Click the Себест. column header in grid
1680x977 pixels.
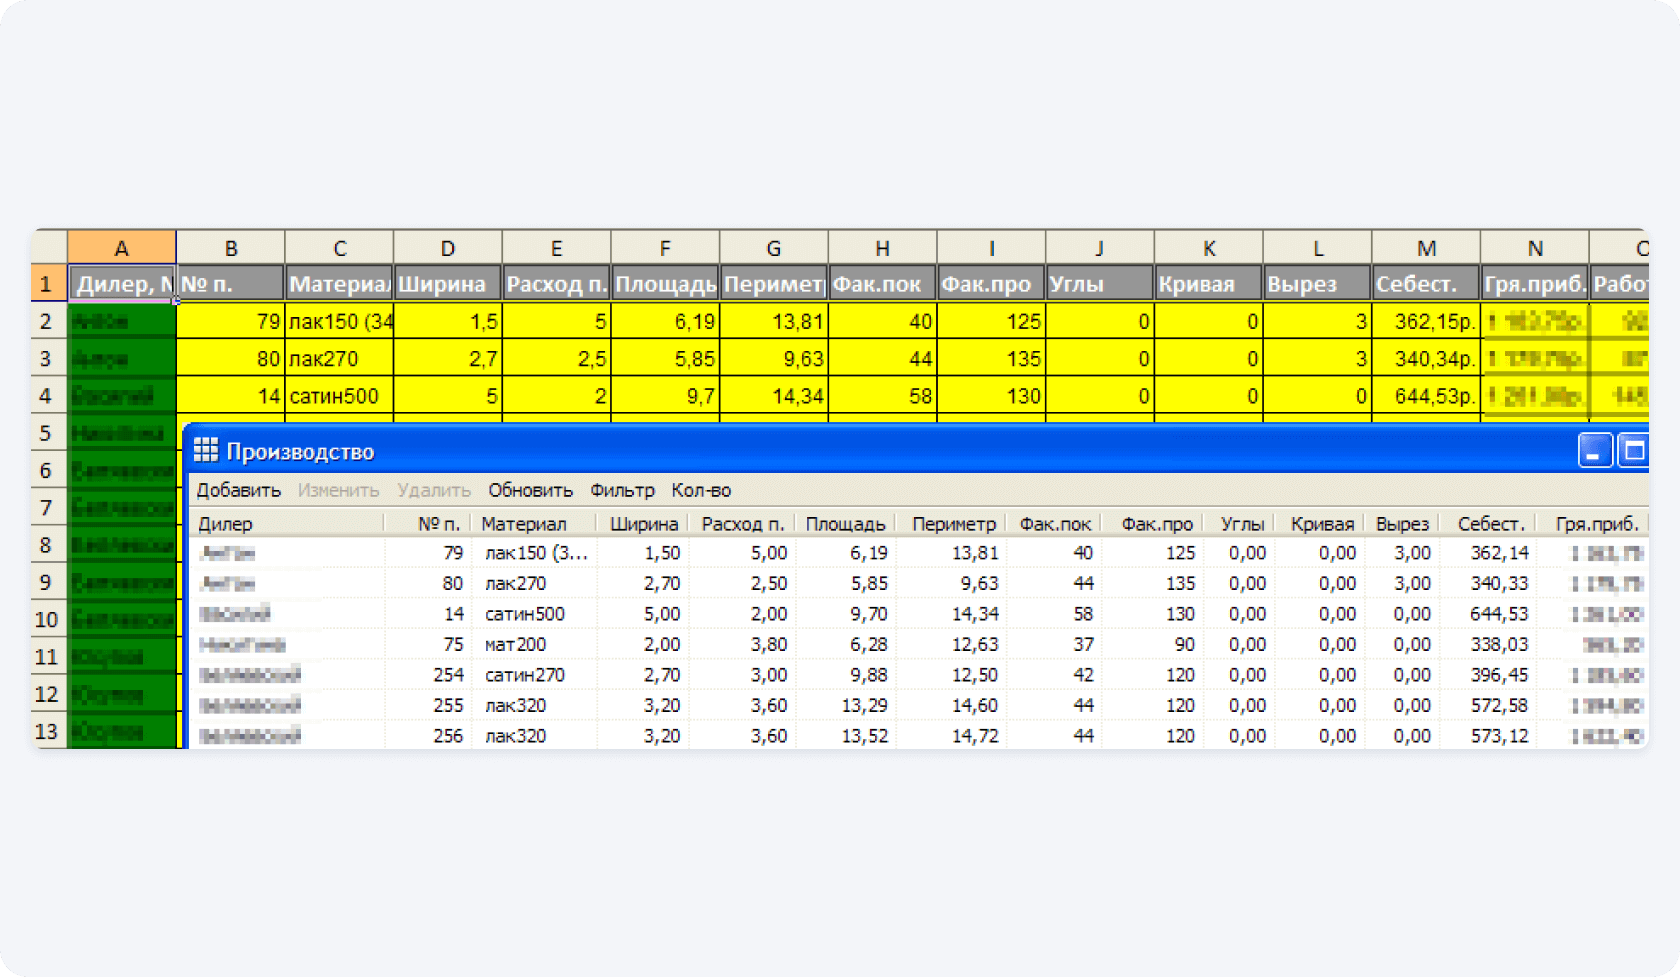point(1490,524)
